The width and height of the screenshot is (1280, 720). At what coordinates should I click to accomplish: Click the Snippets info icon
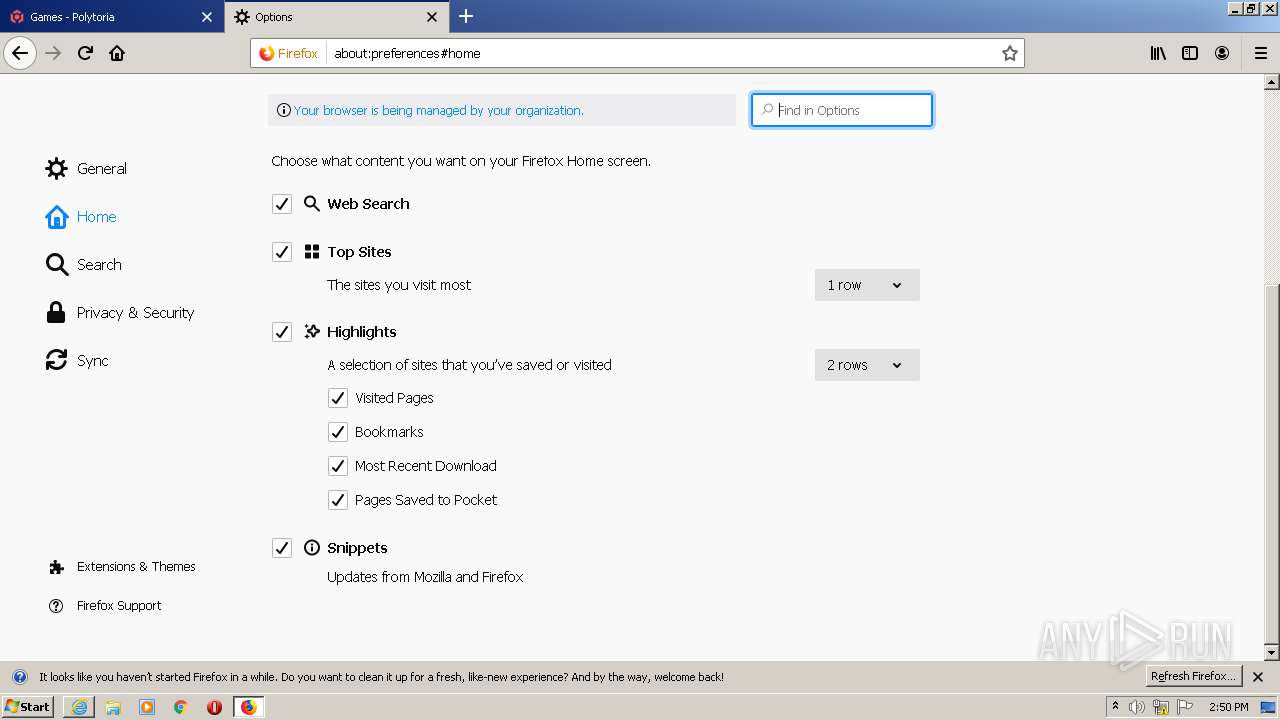pyautogui.click(x=312, y=548)
